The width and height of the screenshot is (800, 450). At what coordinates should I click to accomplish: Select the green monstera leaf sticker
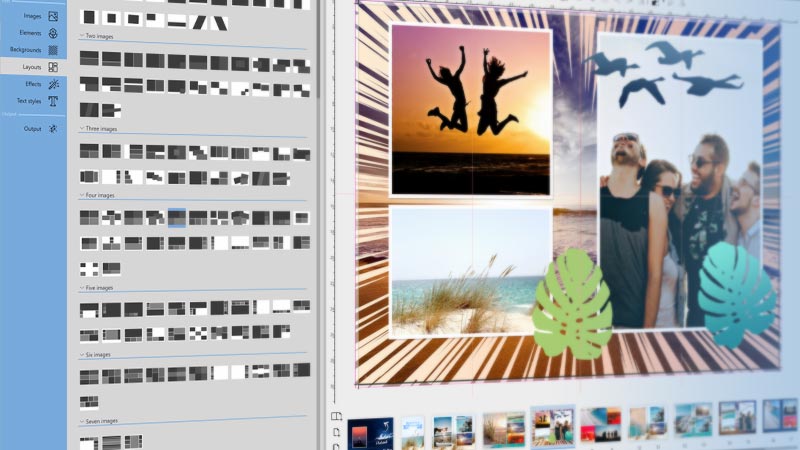tap(571, 303)
